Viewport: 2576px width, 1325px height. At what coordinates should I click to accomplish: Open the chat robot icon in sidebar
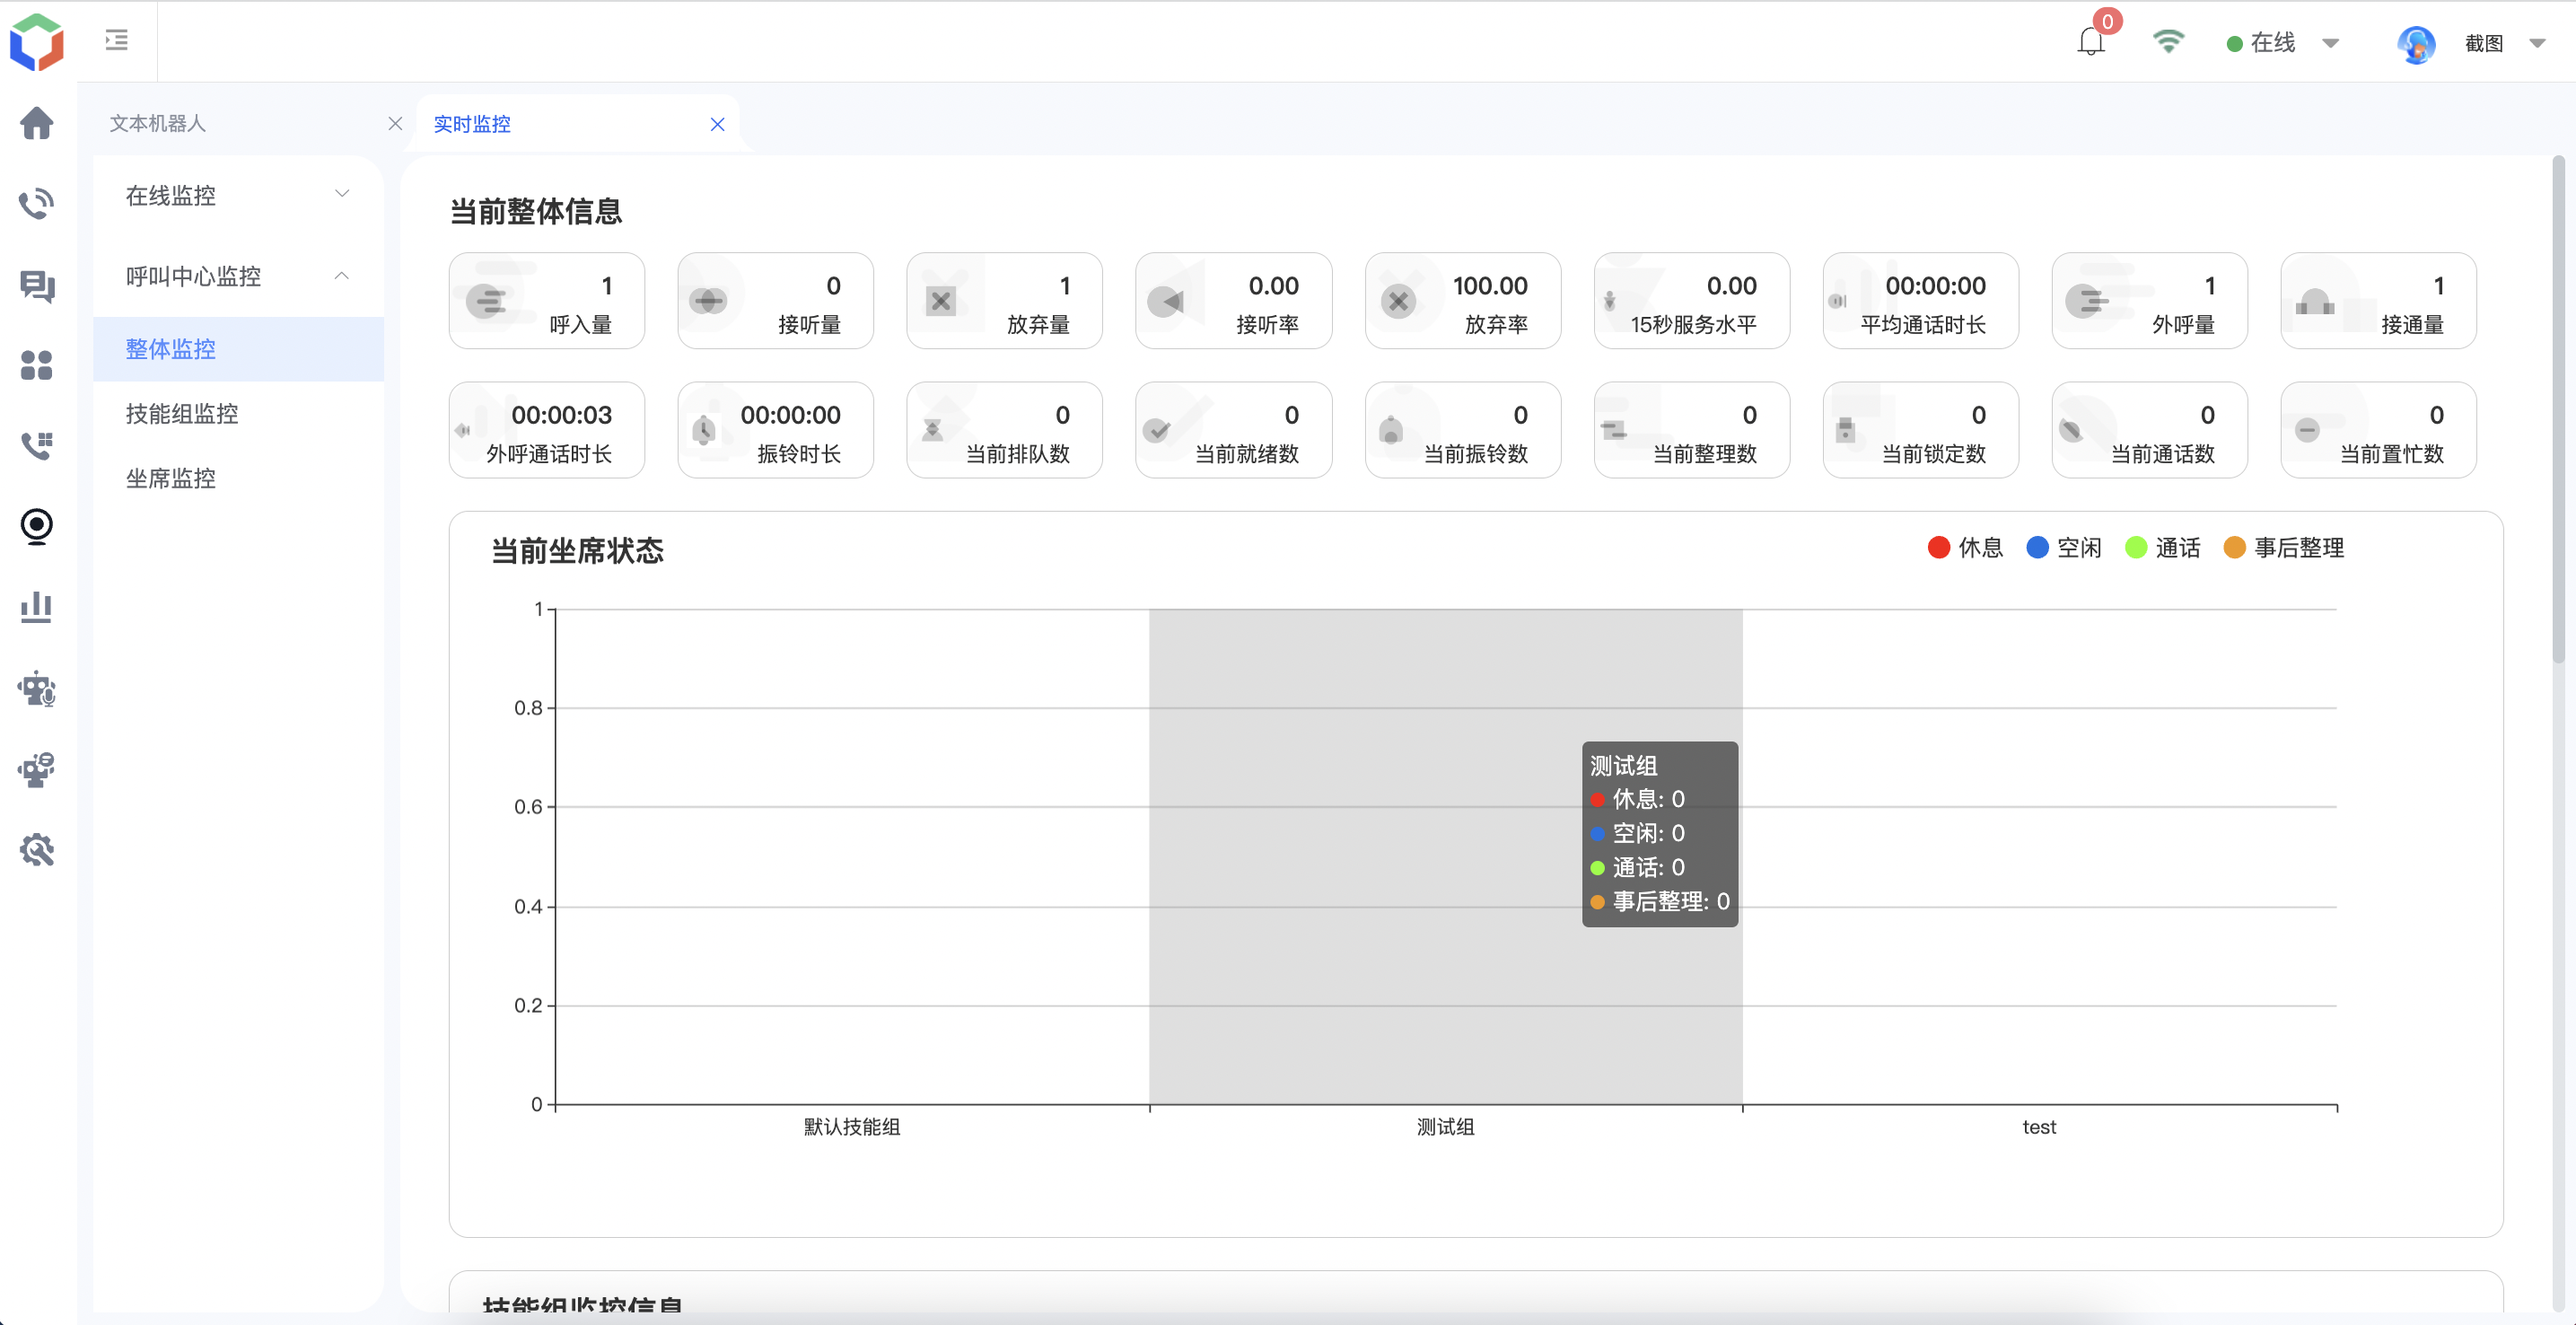click(x=37, y=770)
